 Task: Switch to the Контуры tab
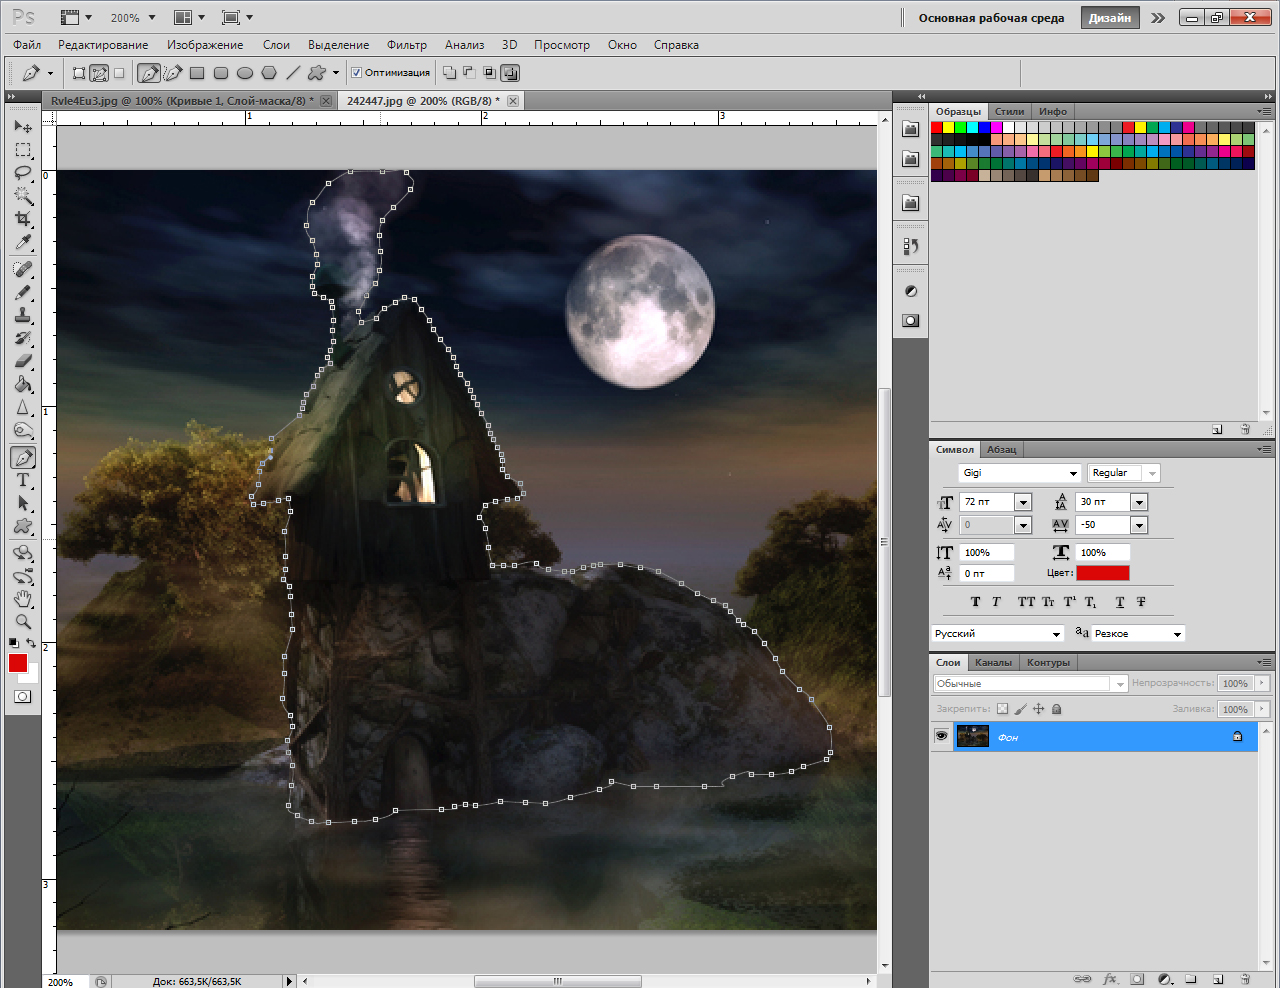pyautogui.click(x=1048, y=662)
